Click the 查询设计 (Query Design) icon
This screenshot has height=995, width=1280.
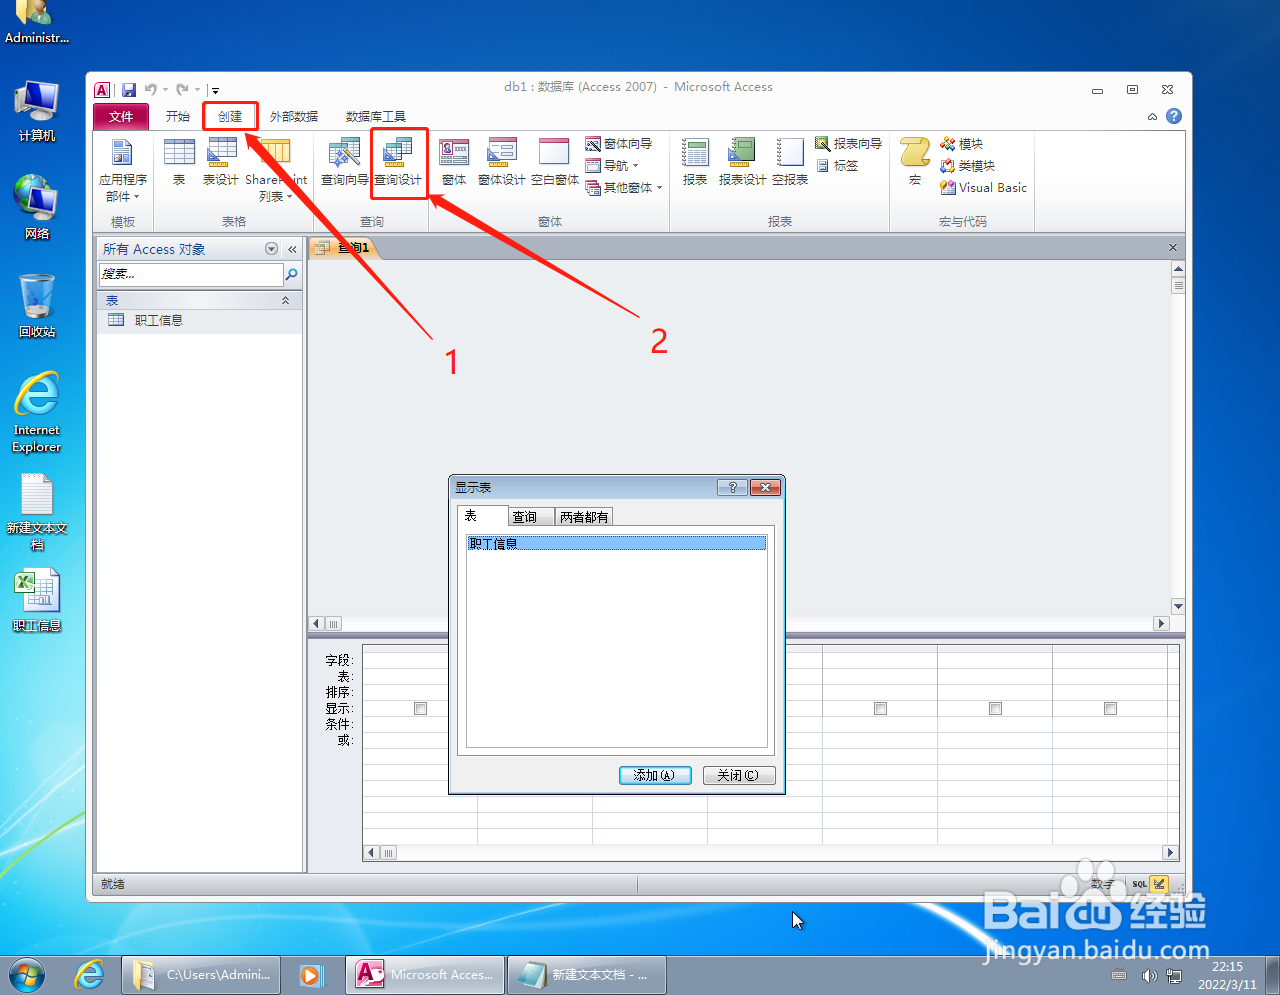click(x=398, y=162)
